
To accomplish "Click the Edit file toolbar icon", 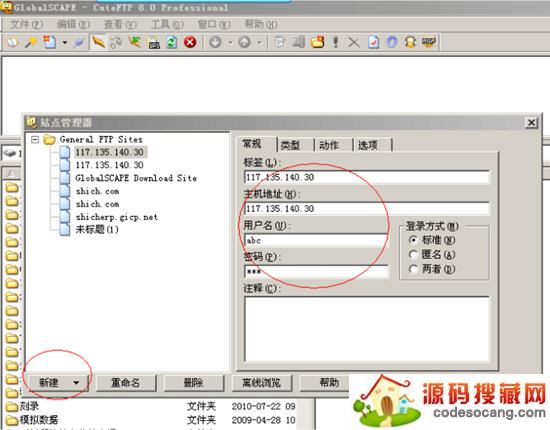I will click(x=280, y=42).
